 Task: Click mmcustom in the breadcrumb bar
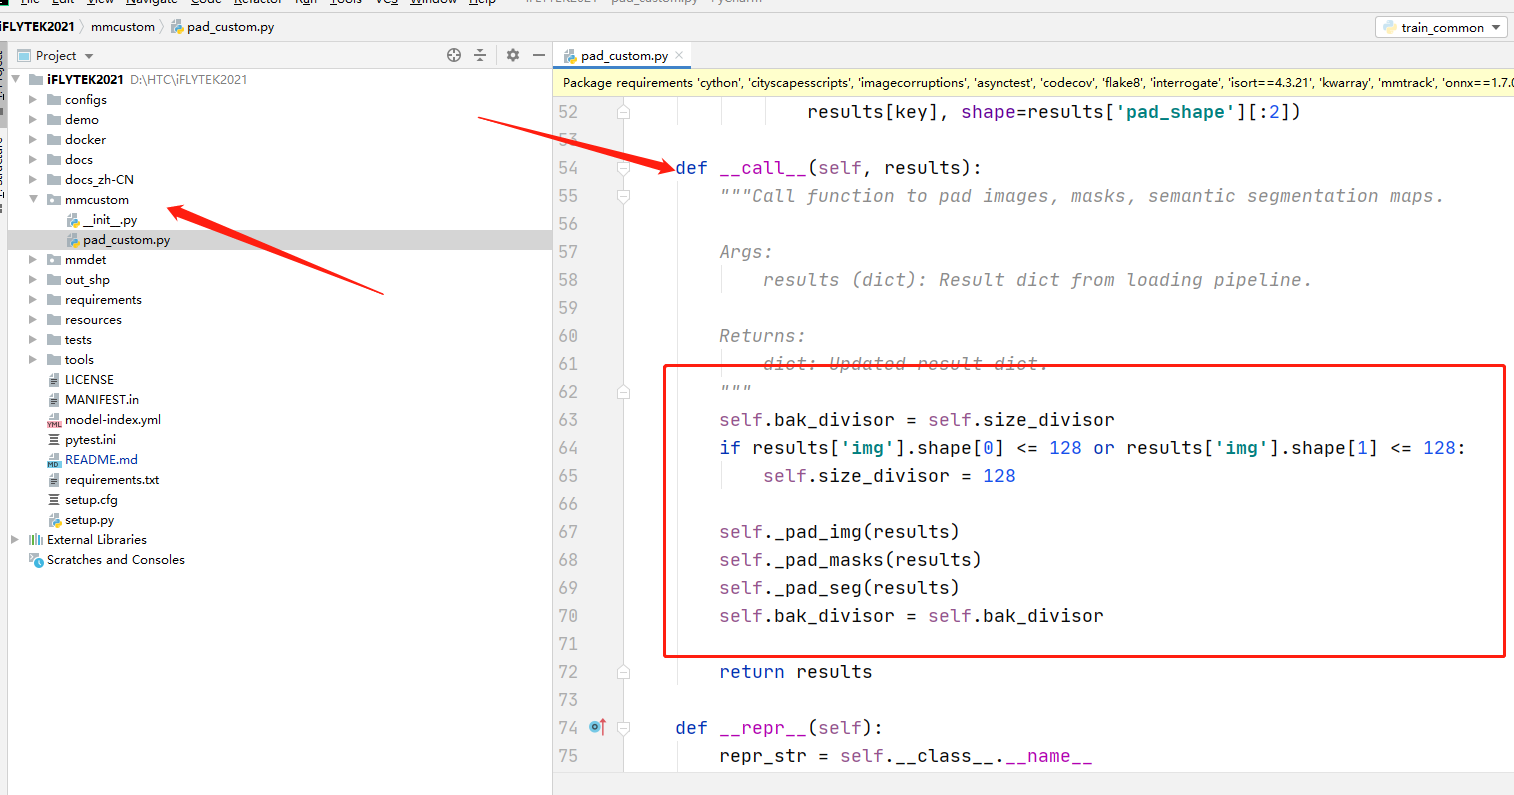coord(123,27)
